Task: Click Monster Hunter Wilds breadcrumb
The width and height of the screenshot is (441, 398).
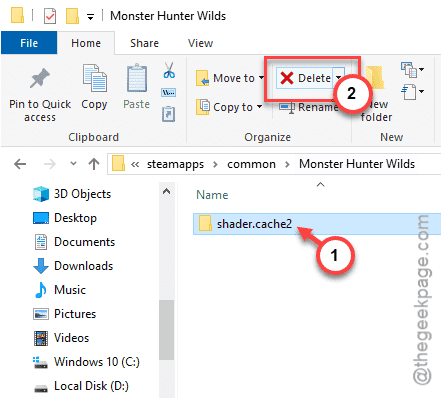Action: tap(357, 164)
